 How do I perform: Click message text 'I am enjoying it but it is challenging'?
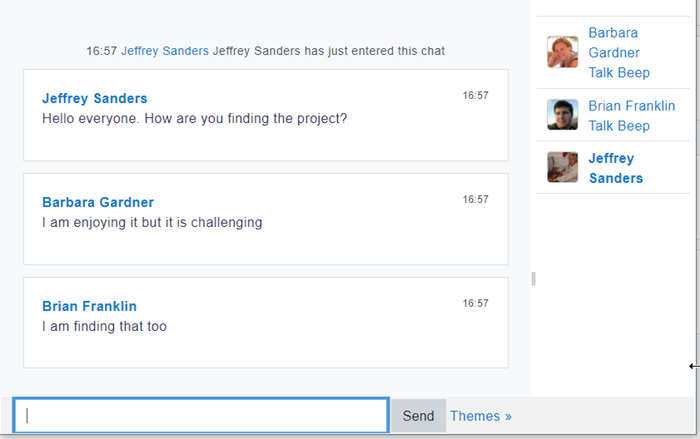coord(152,222)
